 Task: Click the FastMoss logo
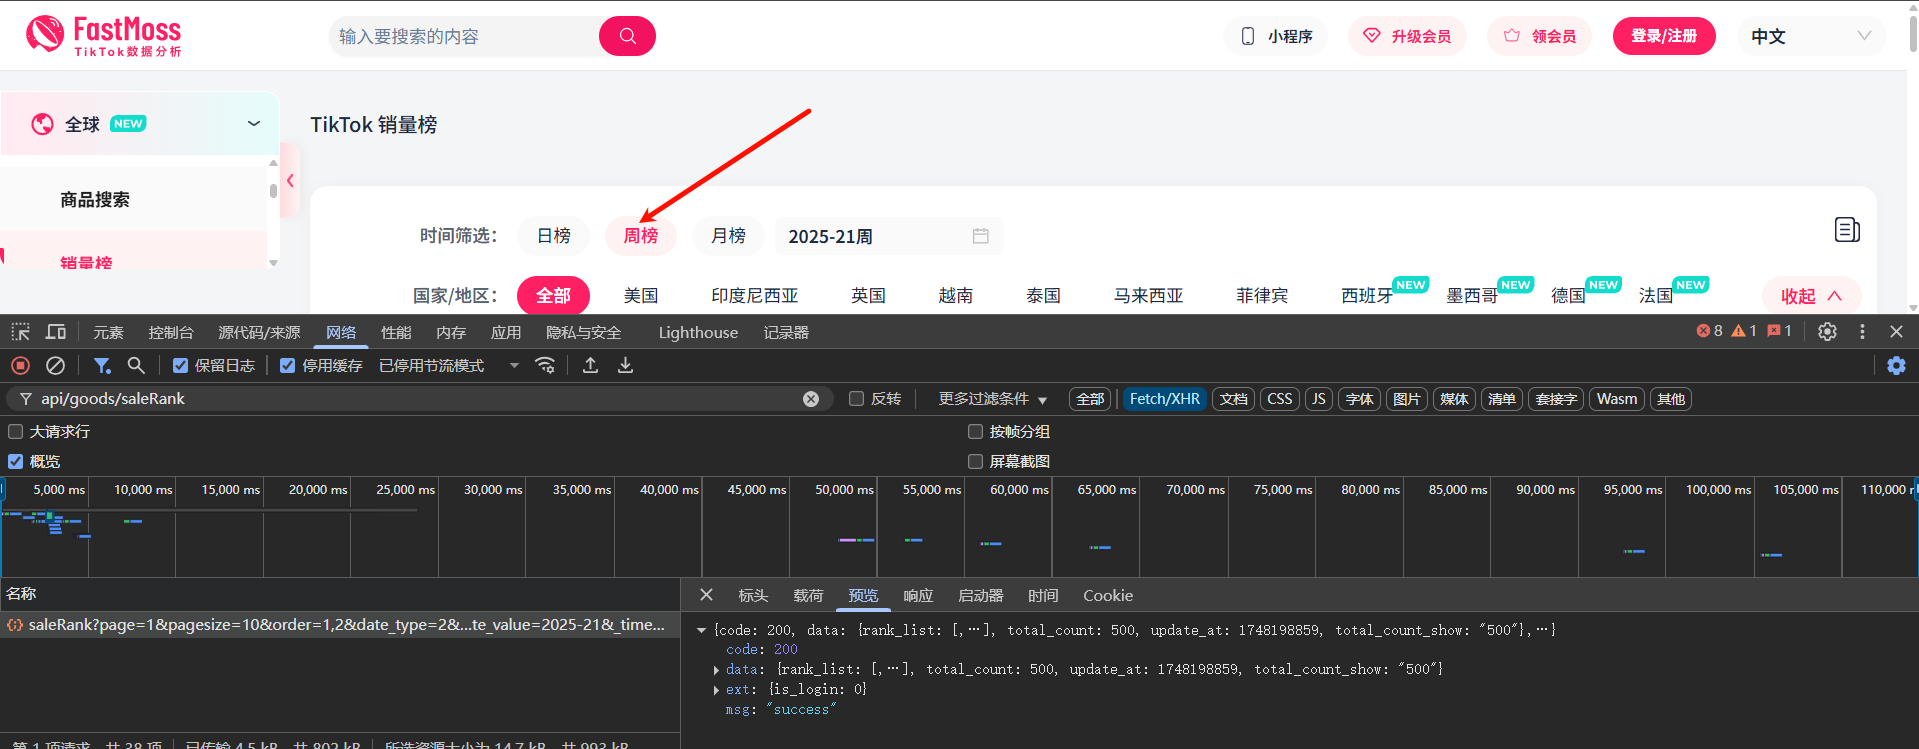click(x=104, y=36)
